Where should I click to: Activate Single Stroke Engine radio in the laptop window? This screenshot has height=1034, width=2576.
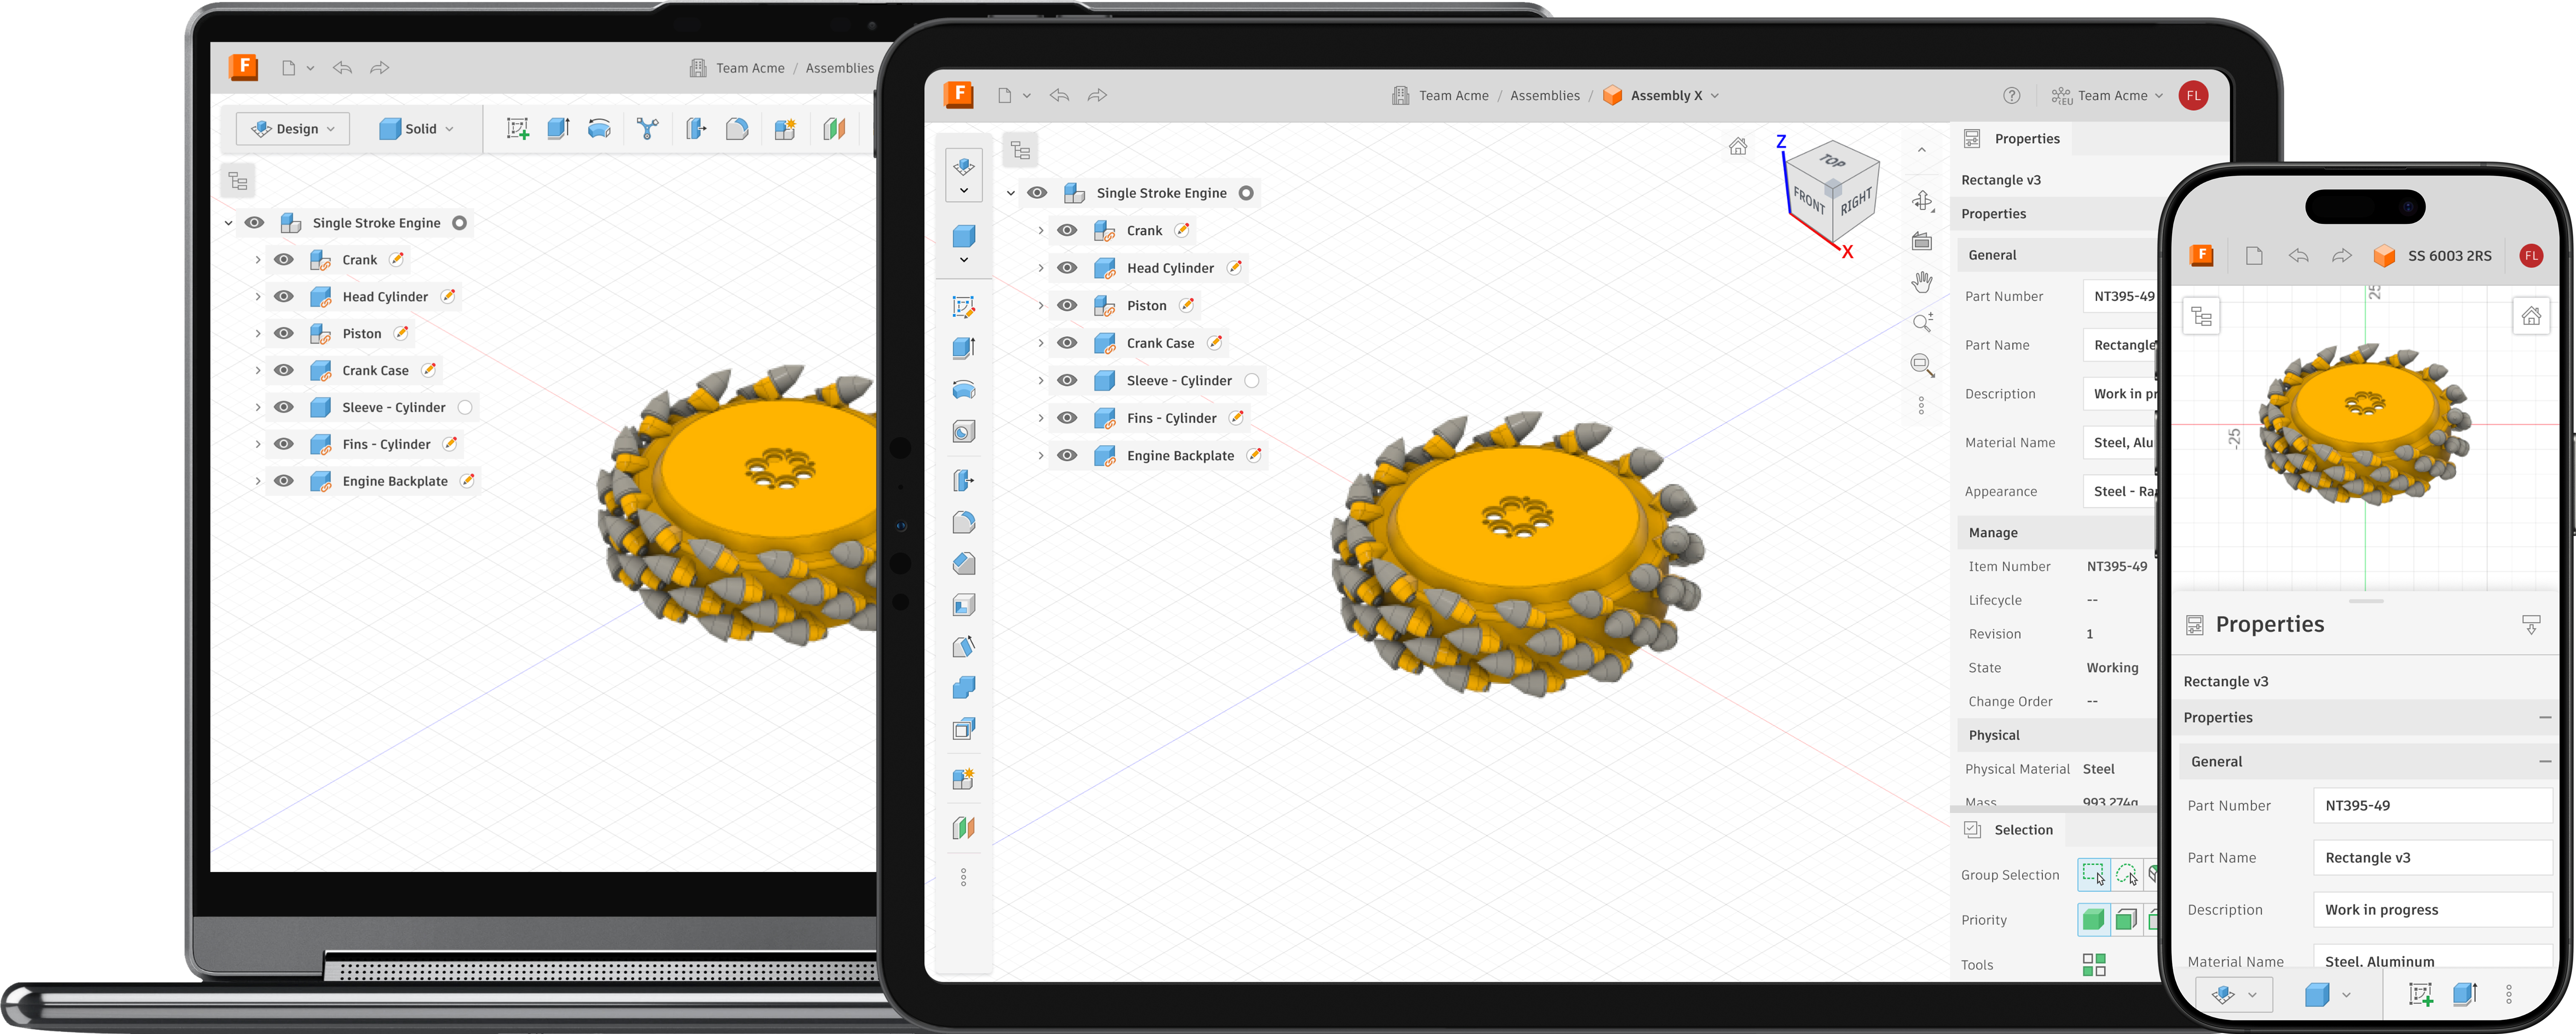(x=459, y=223)
